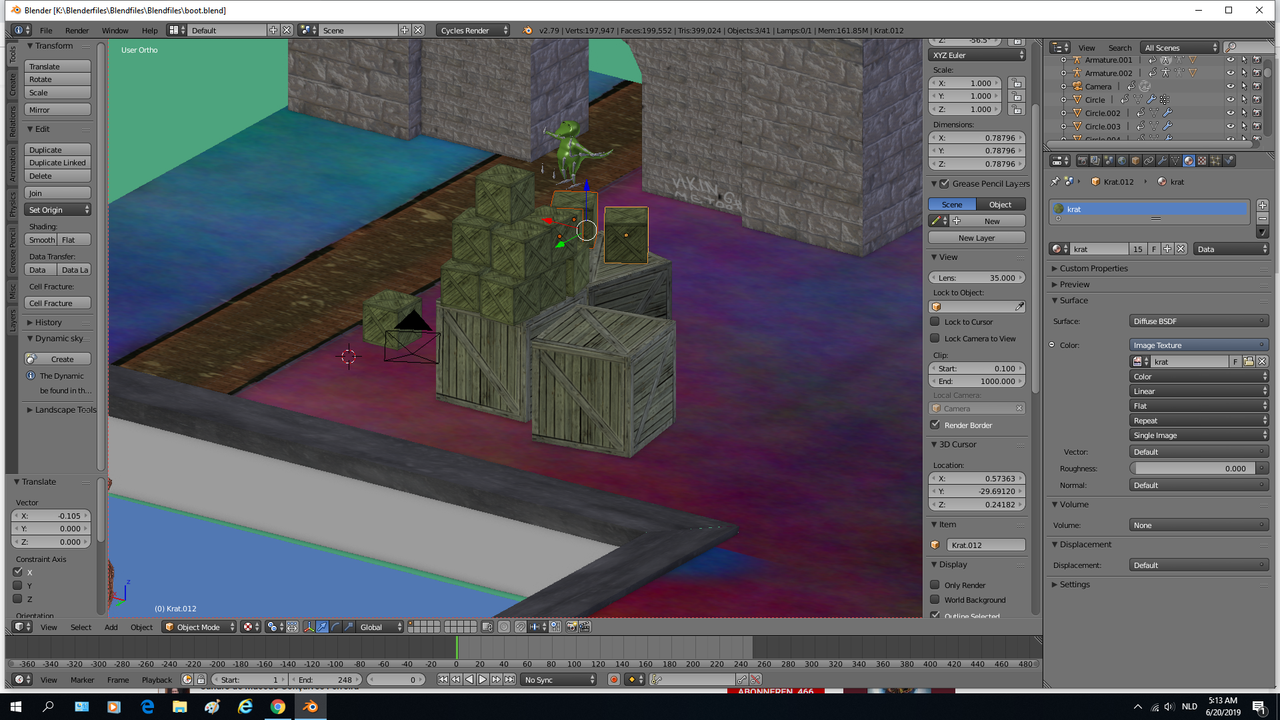
Task: Open the Help menu
Action: click(x=149, y=30)
